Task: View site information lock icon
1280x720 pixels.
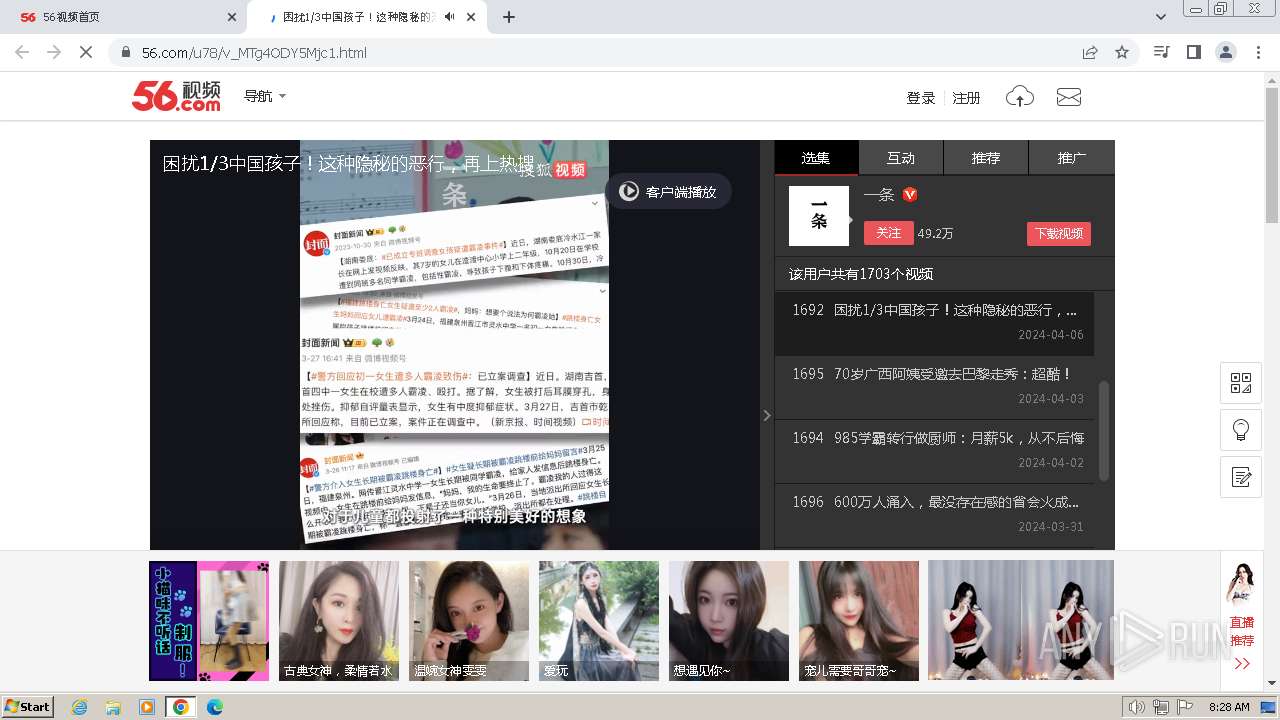Action: pyautogui.click(x=125, y=52)
